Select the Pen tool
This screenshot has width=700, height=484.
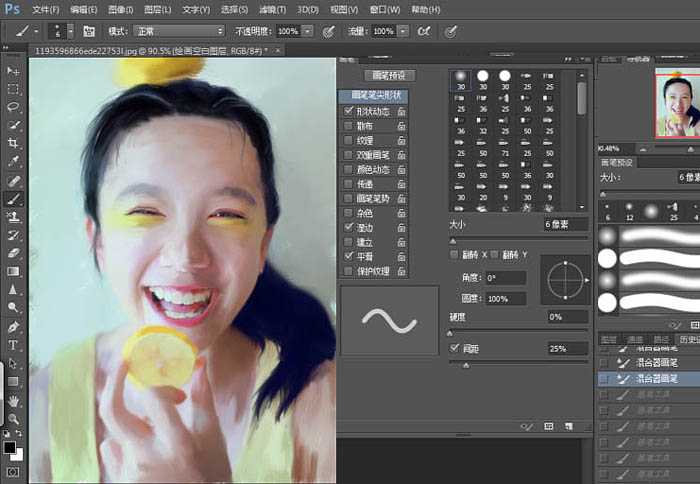click(14, 327)
